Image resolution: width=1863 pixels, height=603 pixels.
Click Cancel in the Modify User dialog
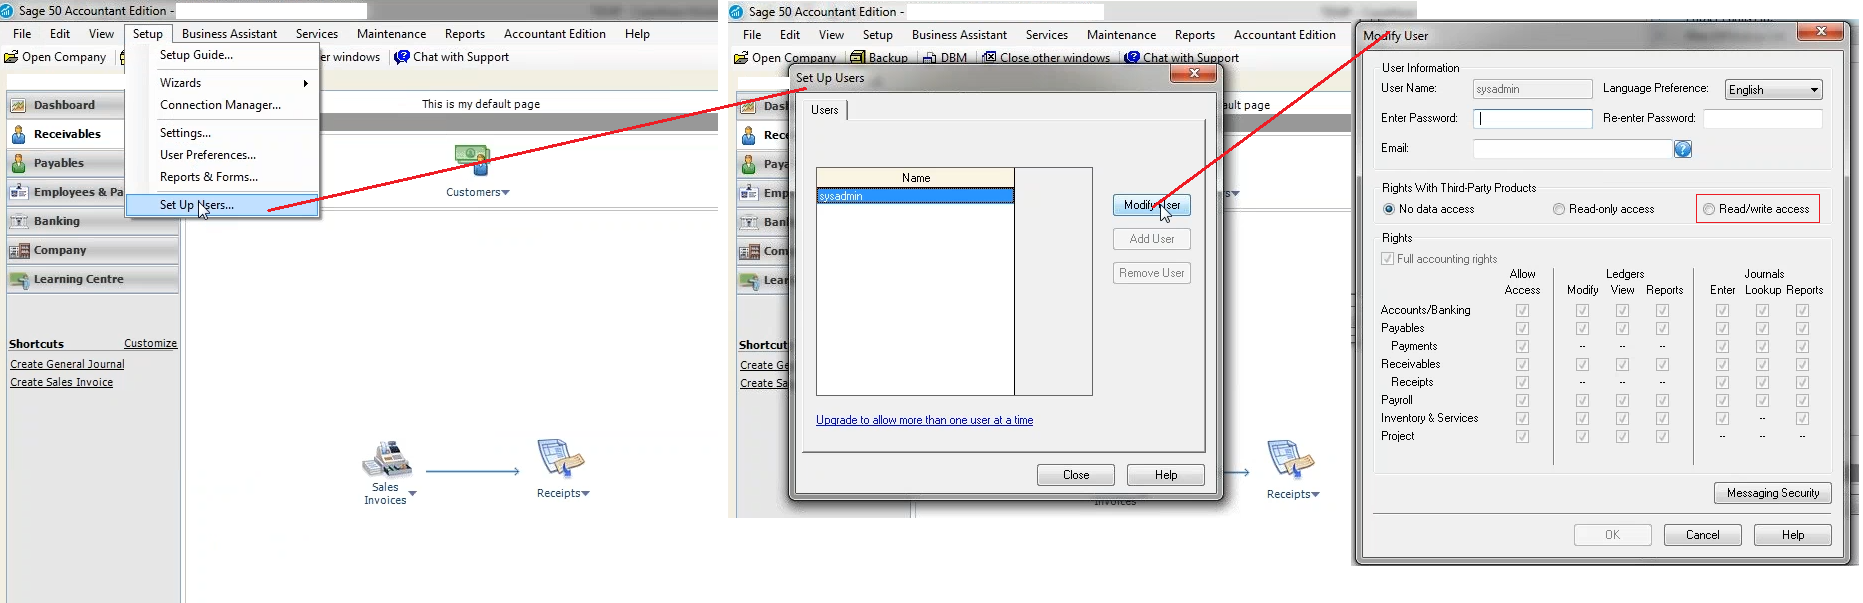pos(1703,535)
